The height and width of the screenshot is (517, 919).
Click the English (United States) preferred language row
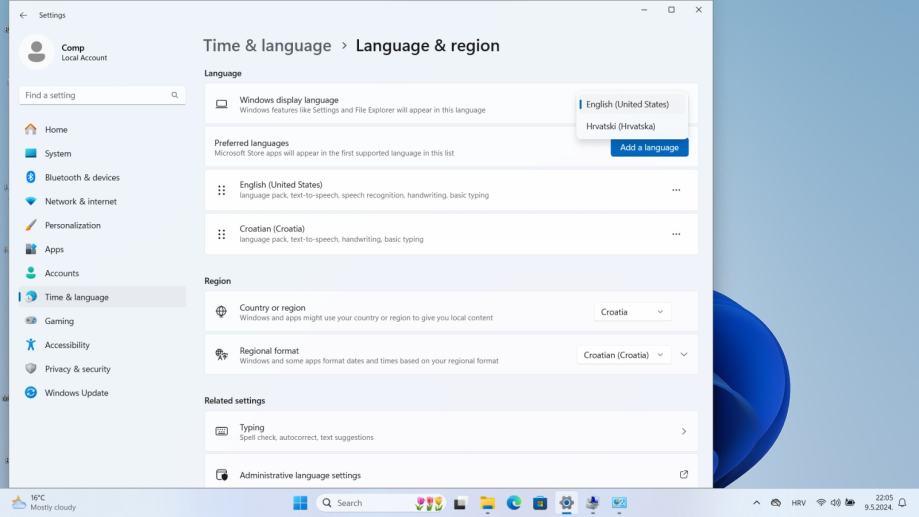[451, 191]
